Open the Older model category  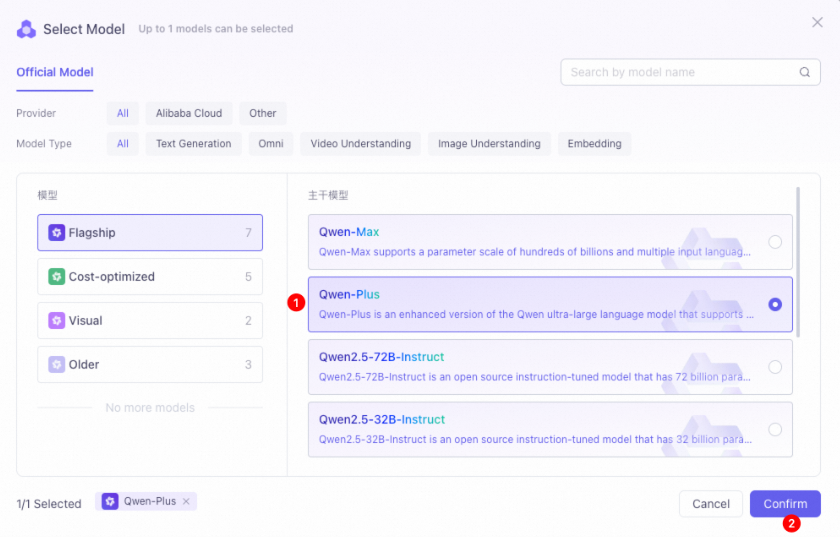pyautogui.click(x=150, y=364)
